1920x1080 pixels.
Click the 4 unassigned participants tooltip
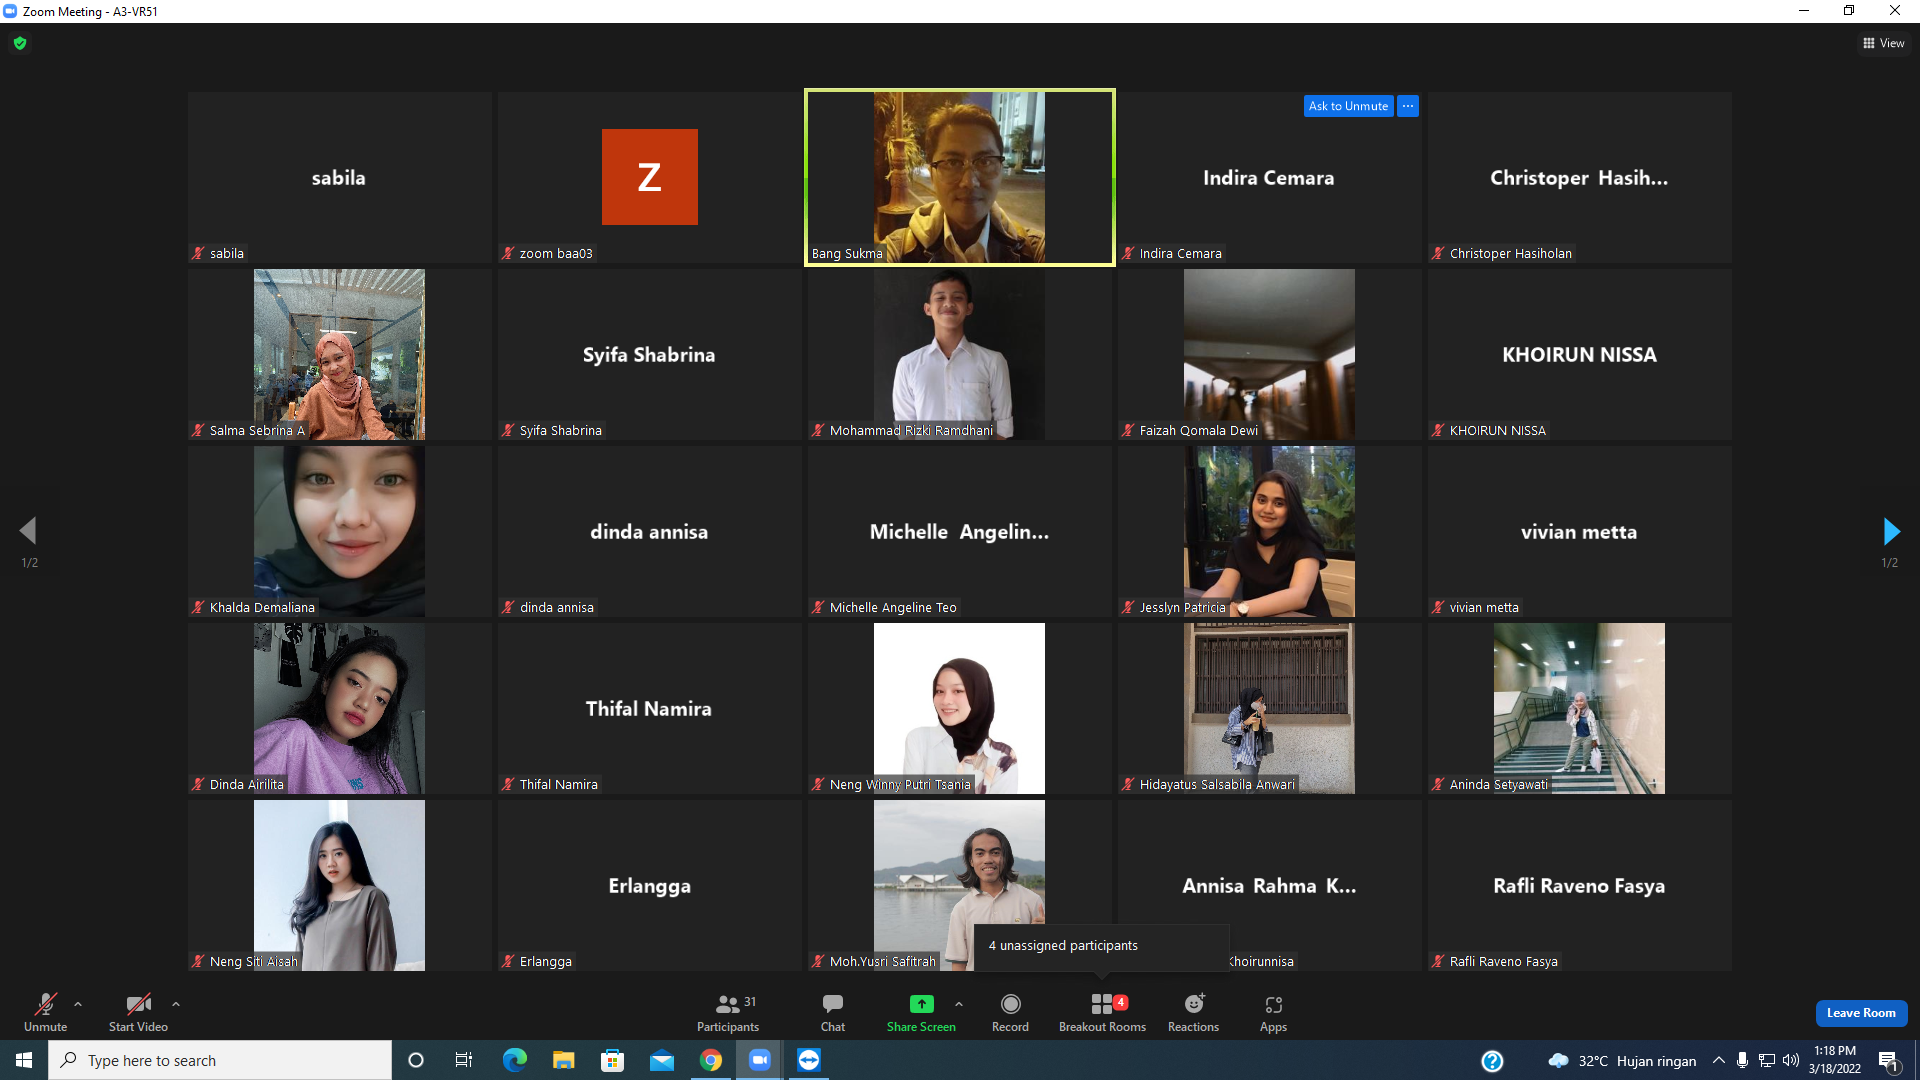pyautogui.click(x=1101, y=946)
